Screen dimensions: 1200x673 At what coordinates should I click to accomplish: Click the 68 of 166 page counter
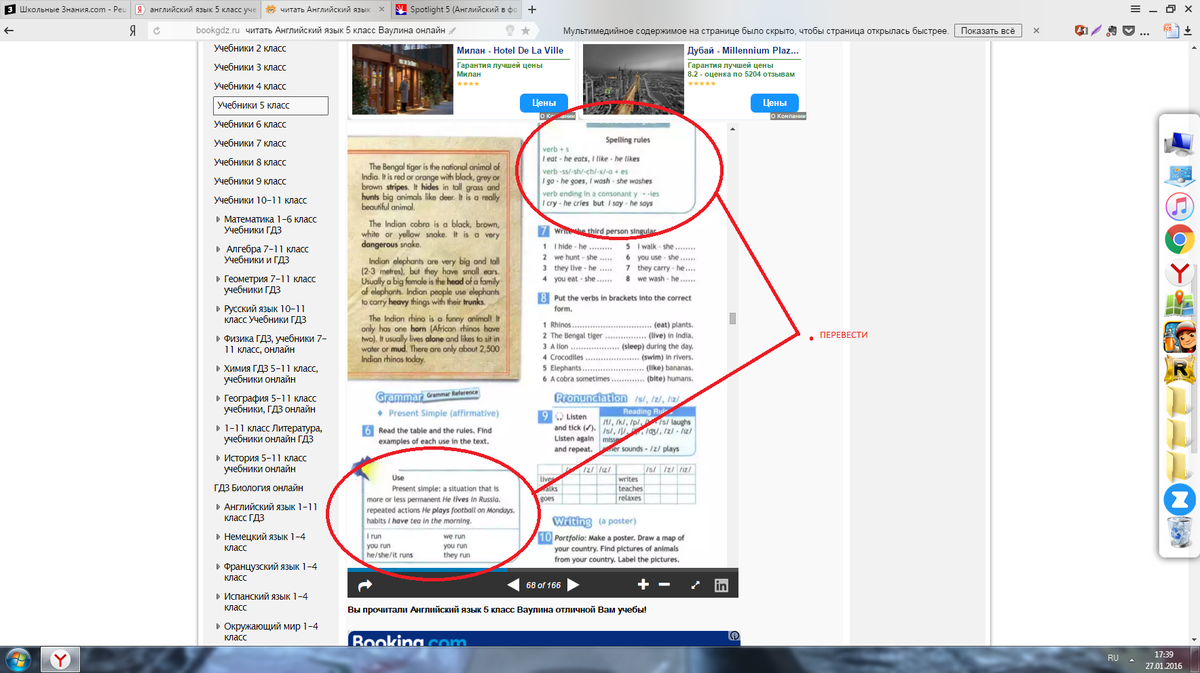coord(543,585)
